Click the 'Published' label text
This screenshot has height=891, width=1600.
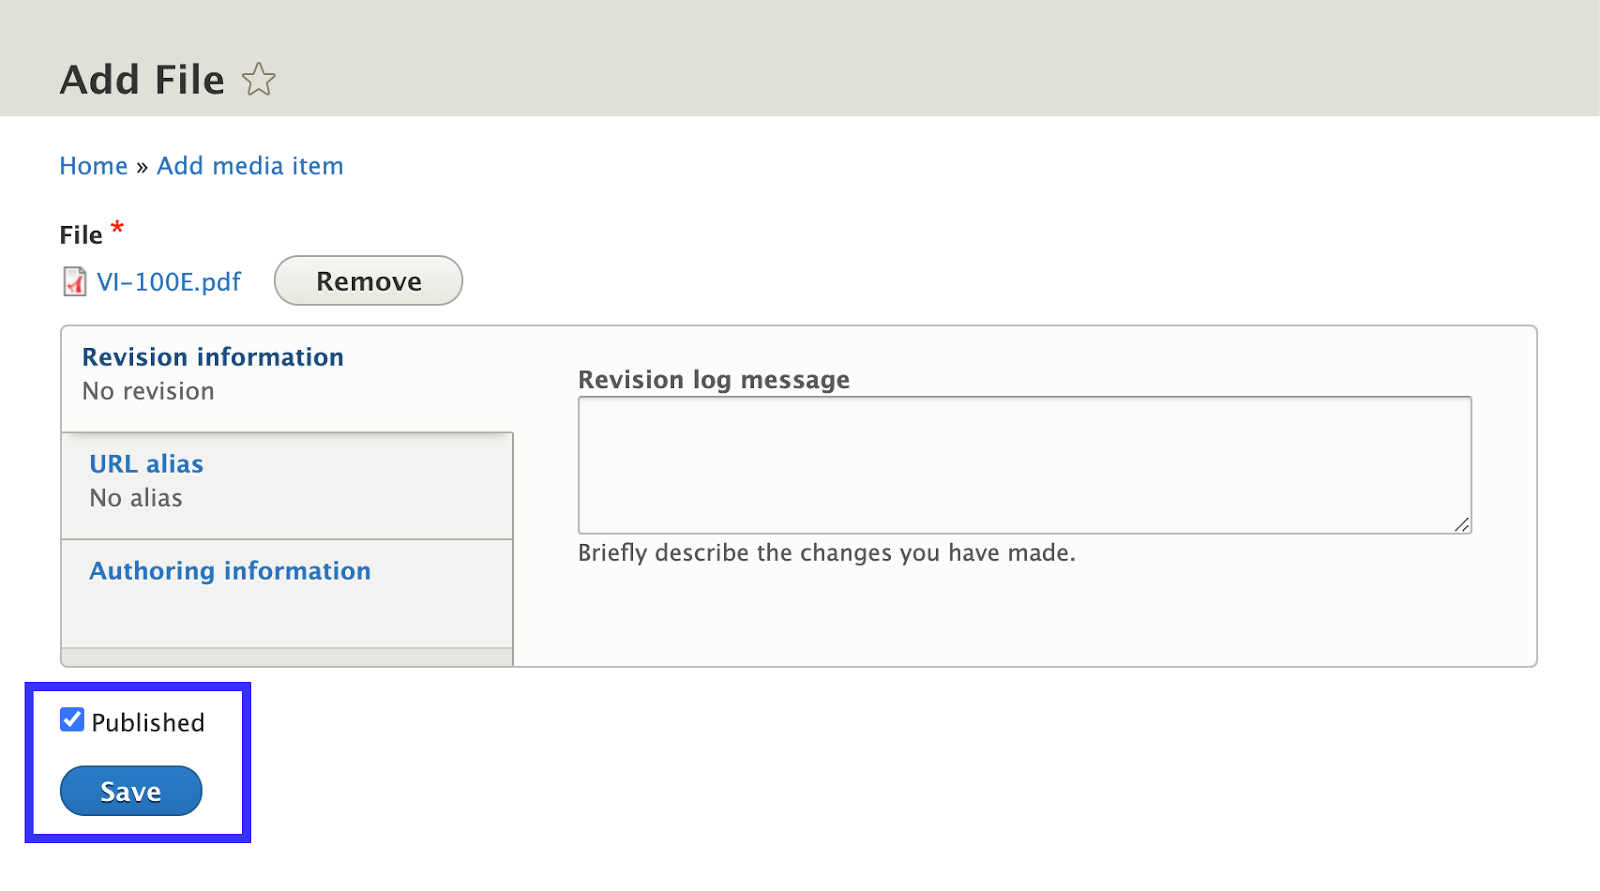point(148,722)
